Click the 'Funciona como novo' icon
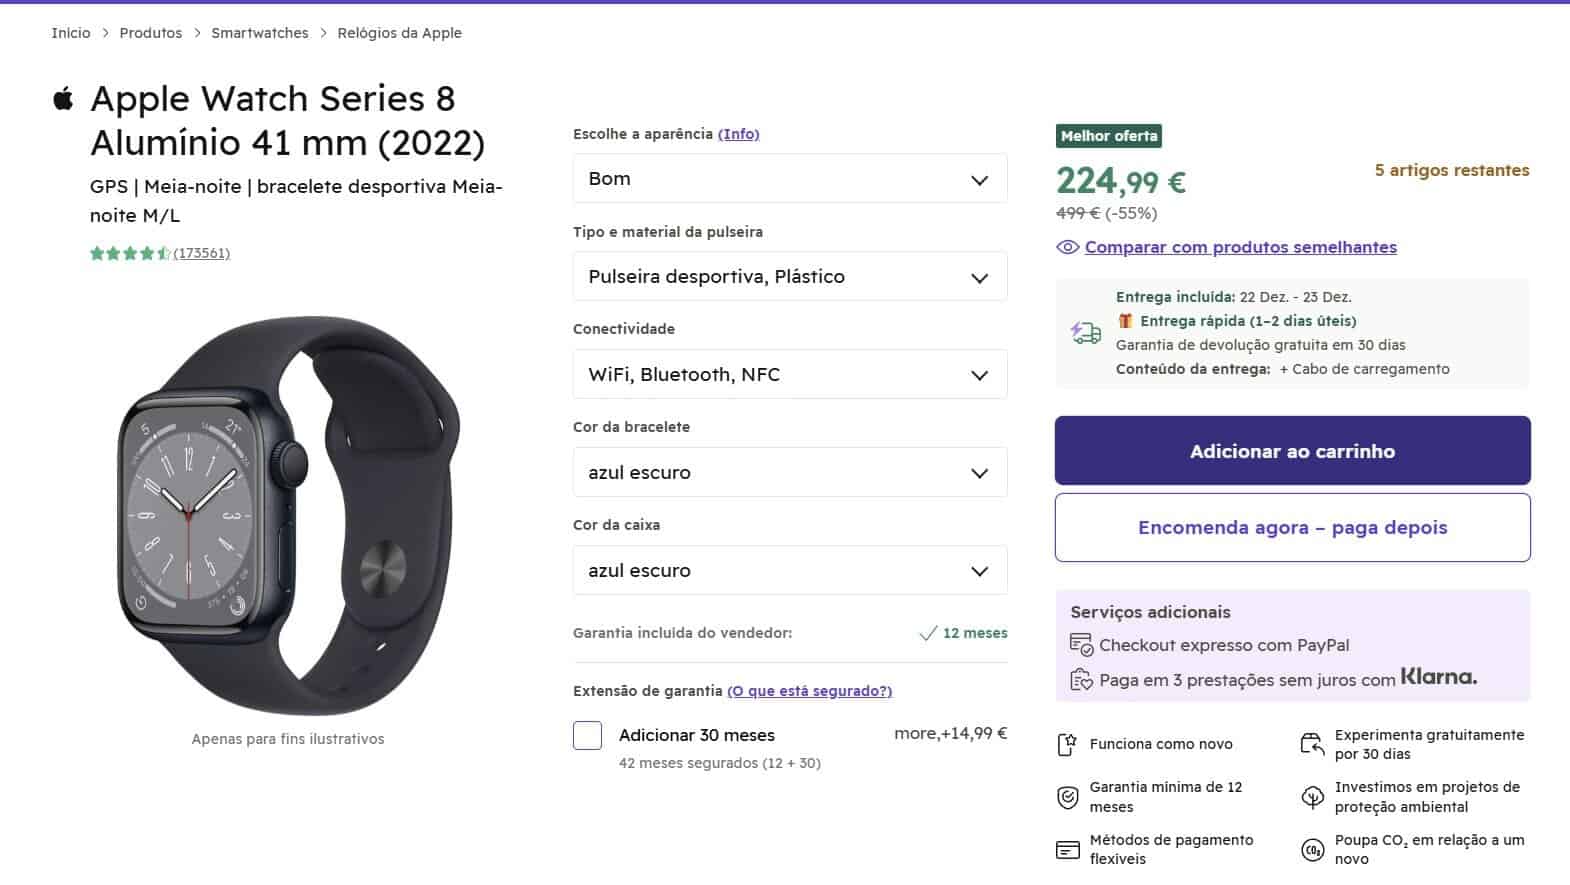The image size is (1570, 885). coord(1067,744)
